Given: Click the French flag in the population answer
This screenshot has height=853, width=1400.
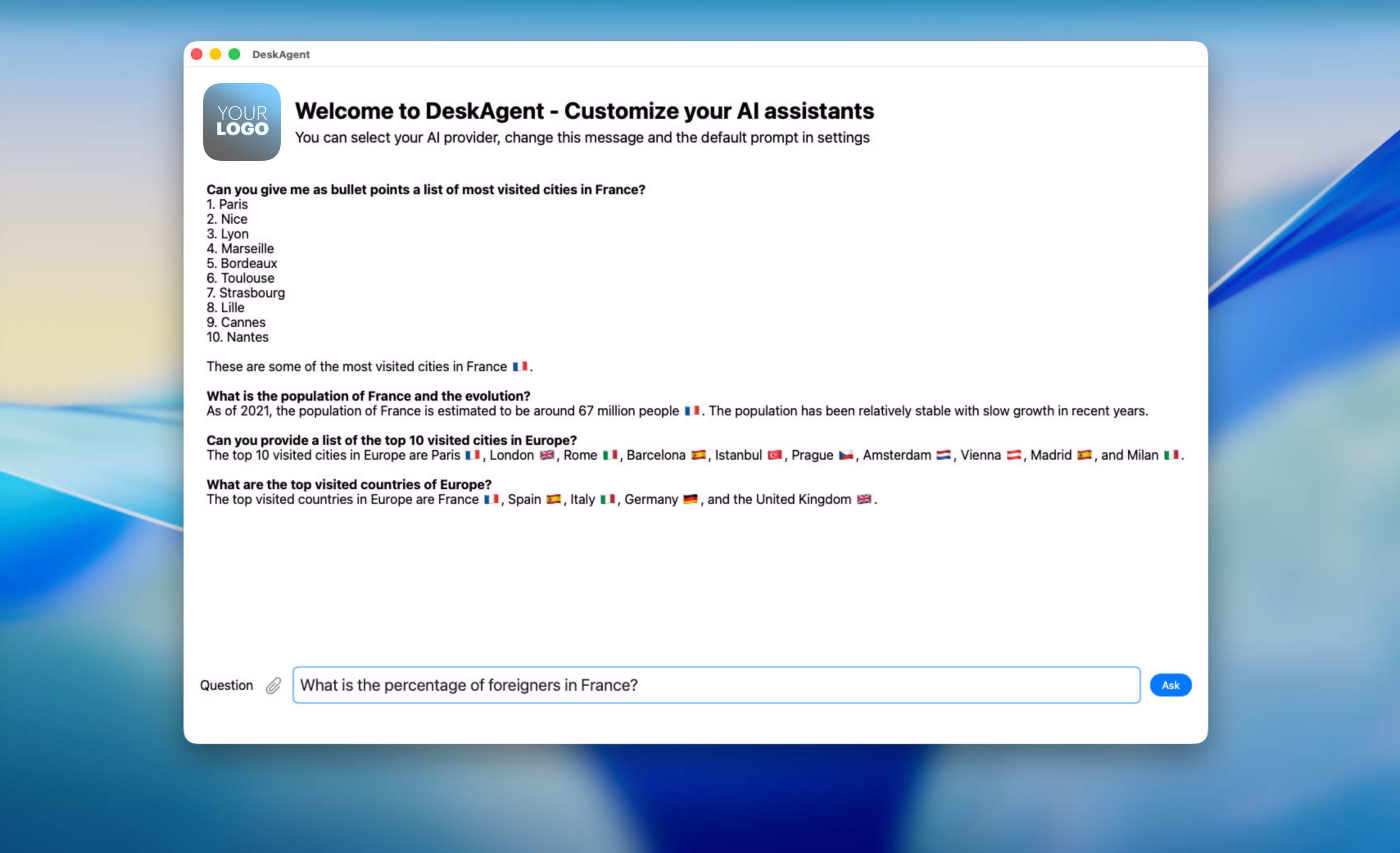Looking at the screenshot, I should point(690,410).
